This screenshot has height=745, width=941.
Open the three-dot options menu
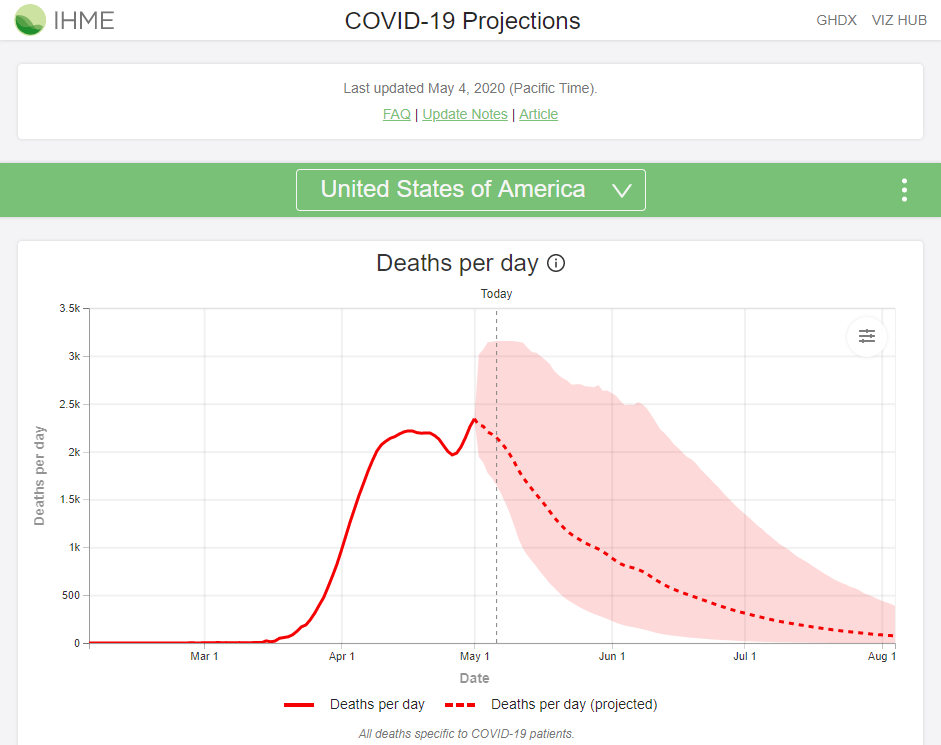pos(904,190)
